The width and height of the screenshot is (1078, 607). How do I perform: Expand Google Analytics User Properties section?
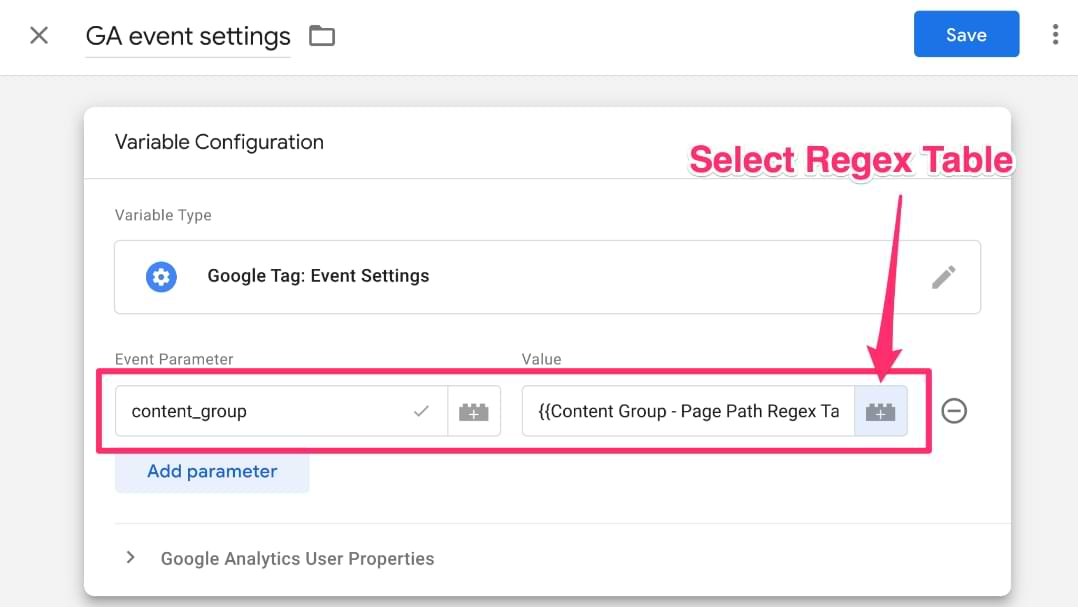131,558
